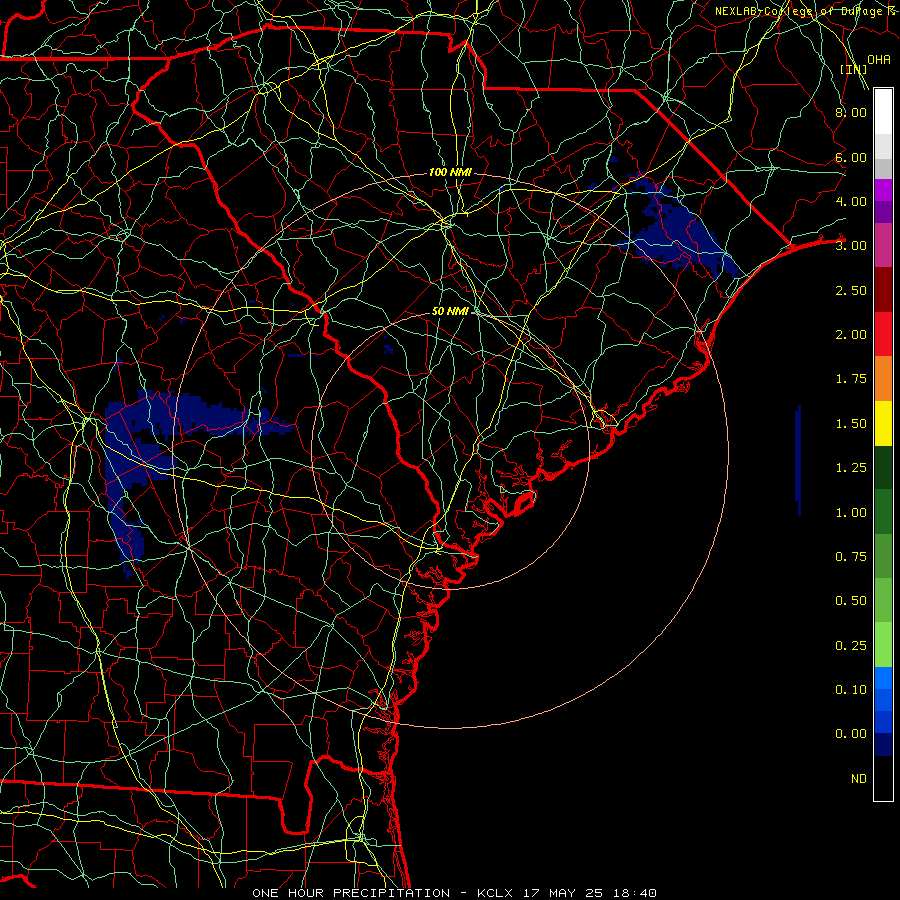
Task: Select the 1.00 legend value
Action: [850, 513]
